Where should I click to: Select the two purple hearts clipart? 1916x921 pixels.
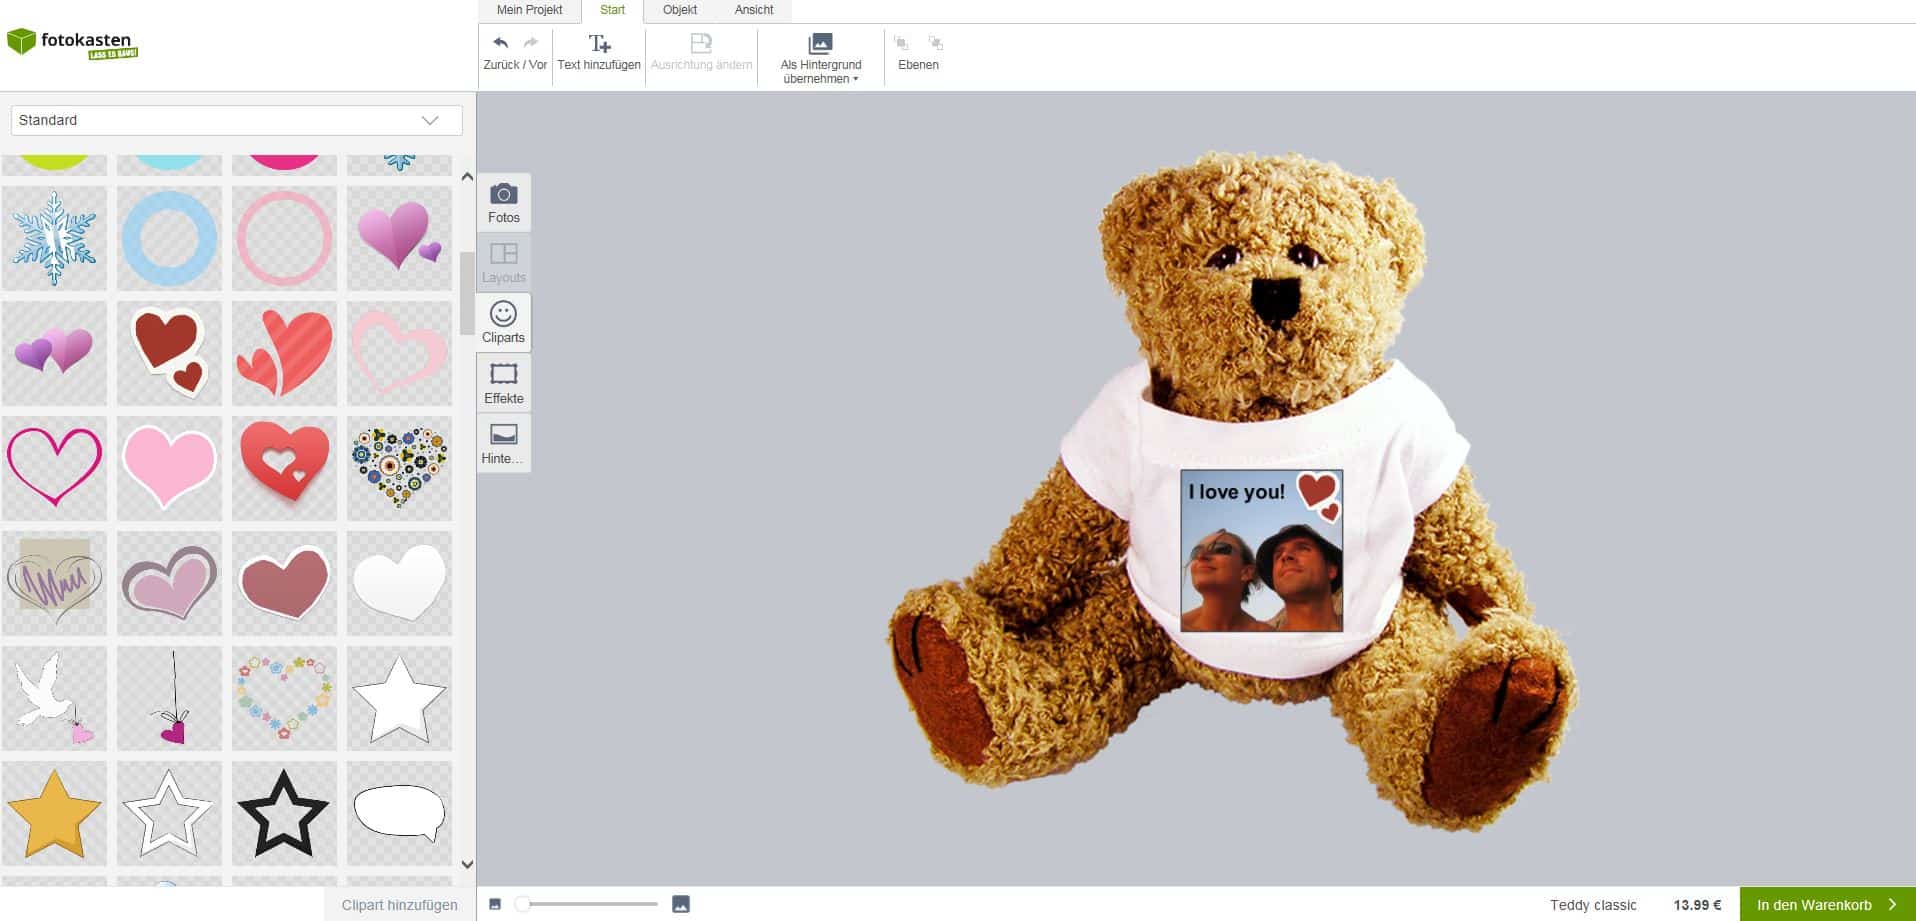[54, 353]
